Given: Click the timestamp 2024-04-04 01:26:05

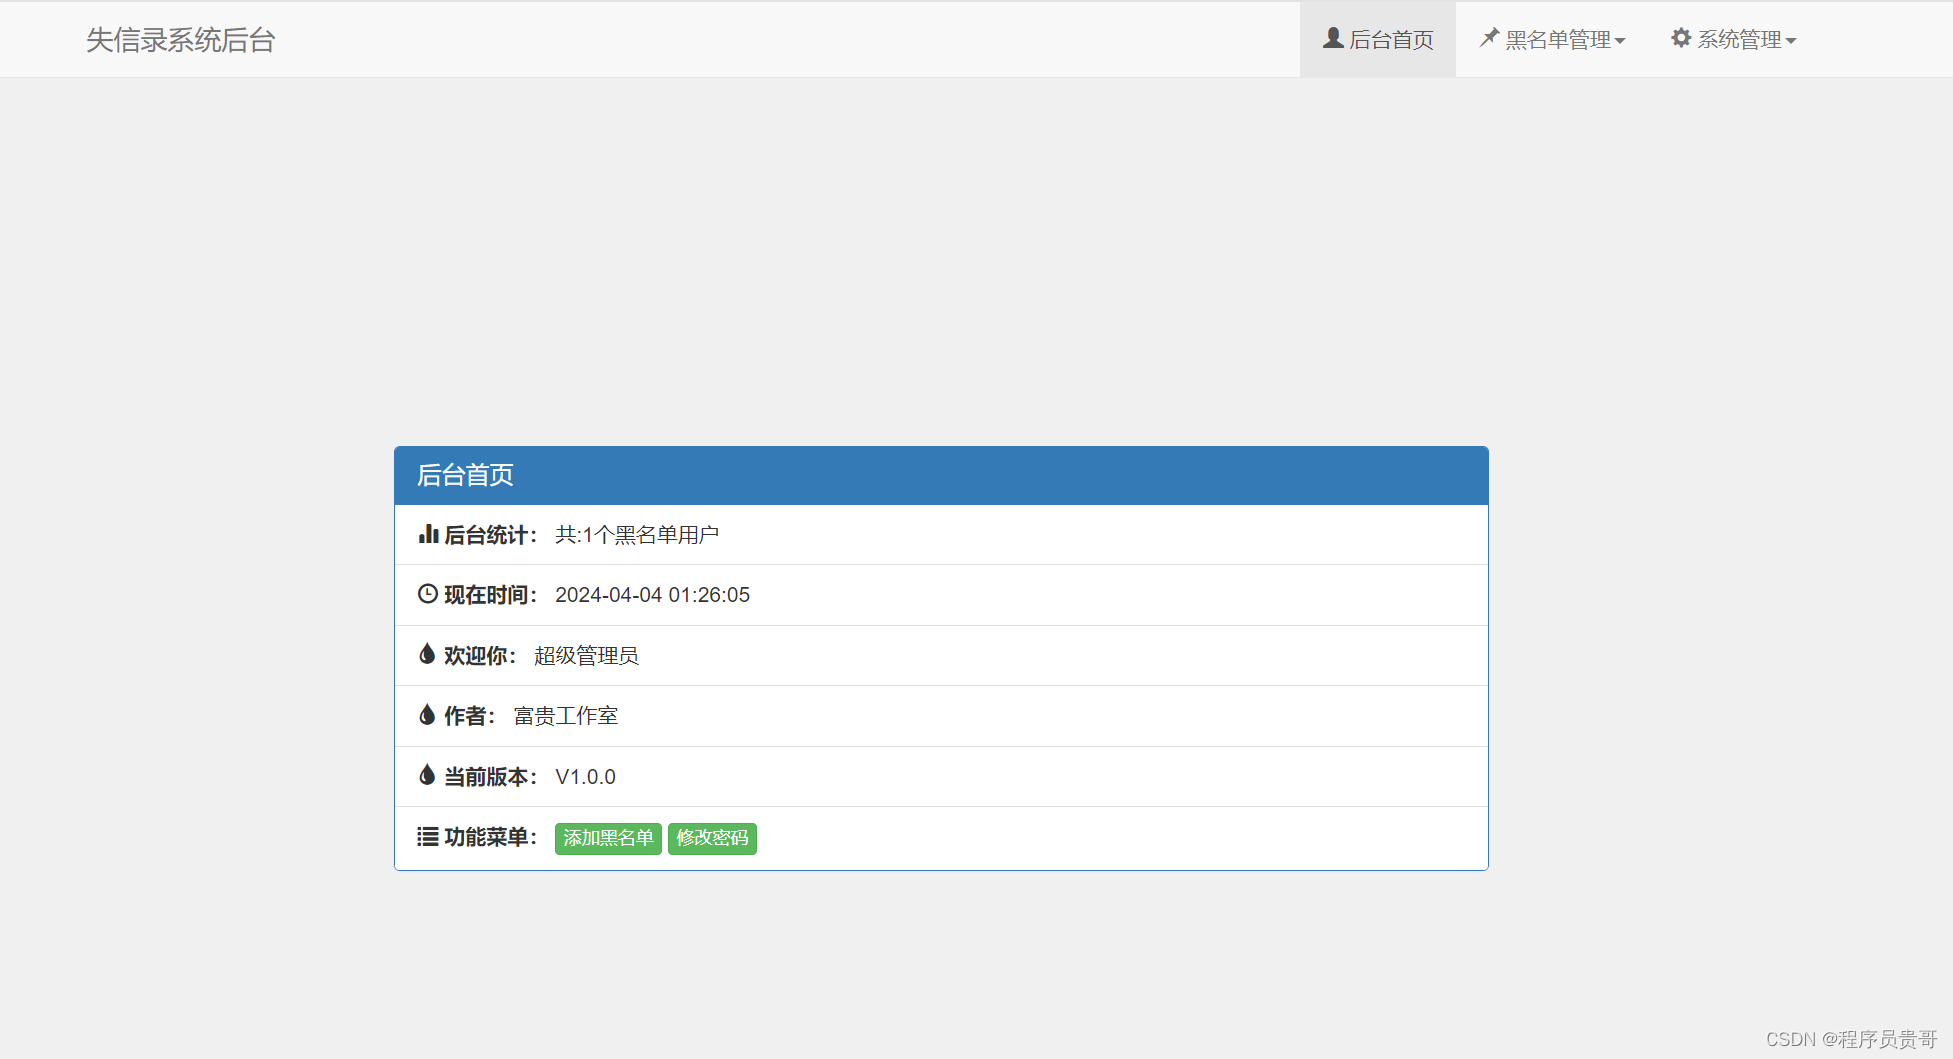Looking at the screenshot, I should click(652, 595).
